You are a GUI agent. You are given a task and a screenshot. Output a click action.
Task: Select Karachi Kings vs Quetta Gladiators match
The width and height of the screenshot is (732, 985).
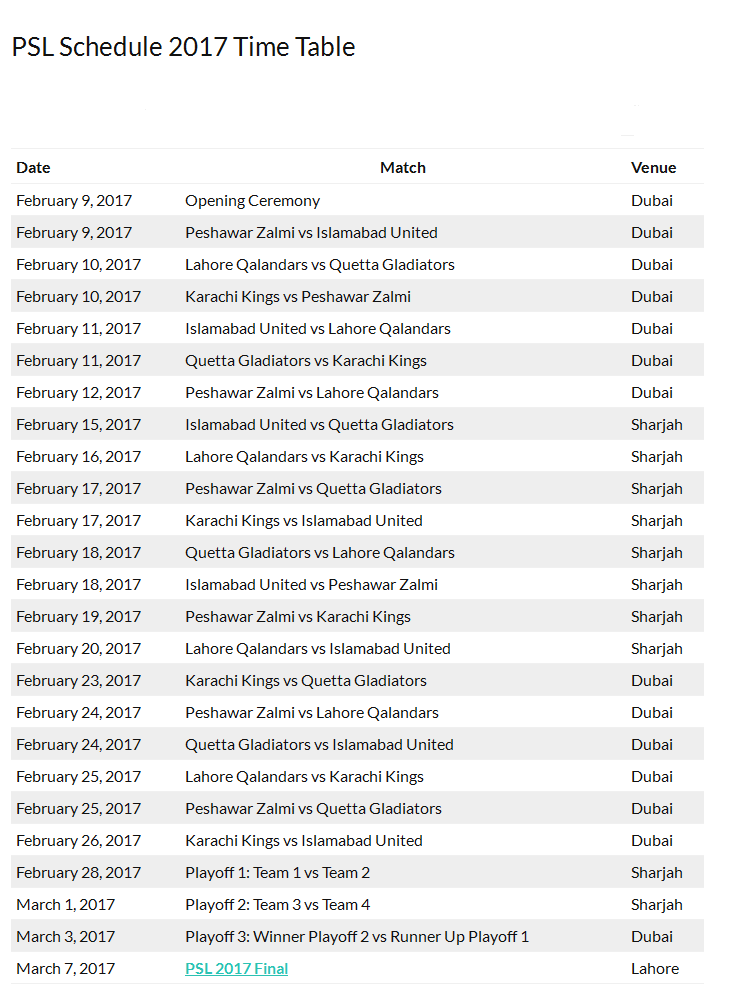(x=305, y=680)
